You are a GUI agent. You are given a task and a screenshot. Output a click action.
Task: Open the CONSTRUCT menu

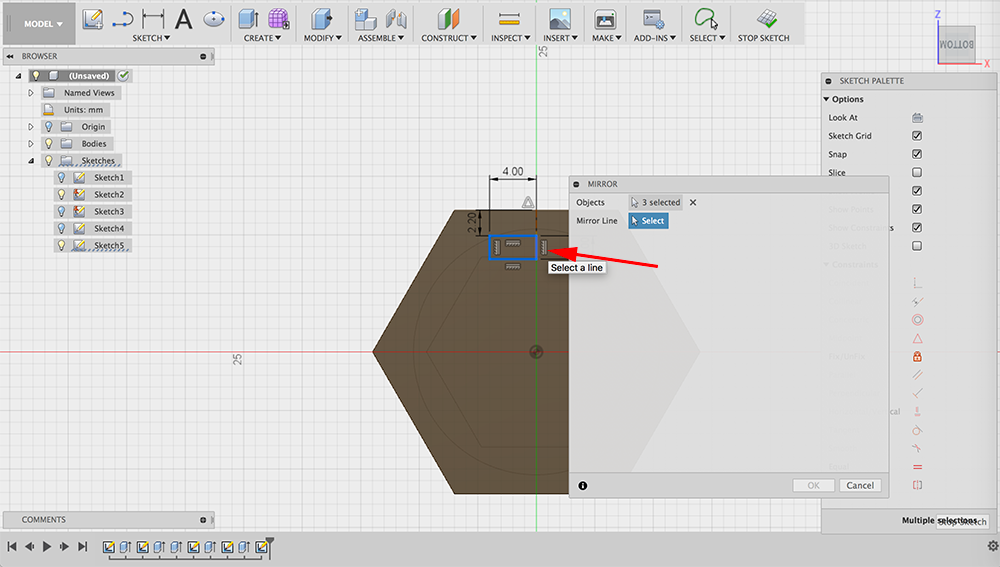448,38
